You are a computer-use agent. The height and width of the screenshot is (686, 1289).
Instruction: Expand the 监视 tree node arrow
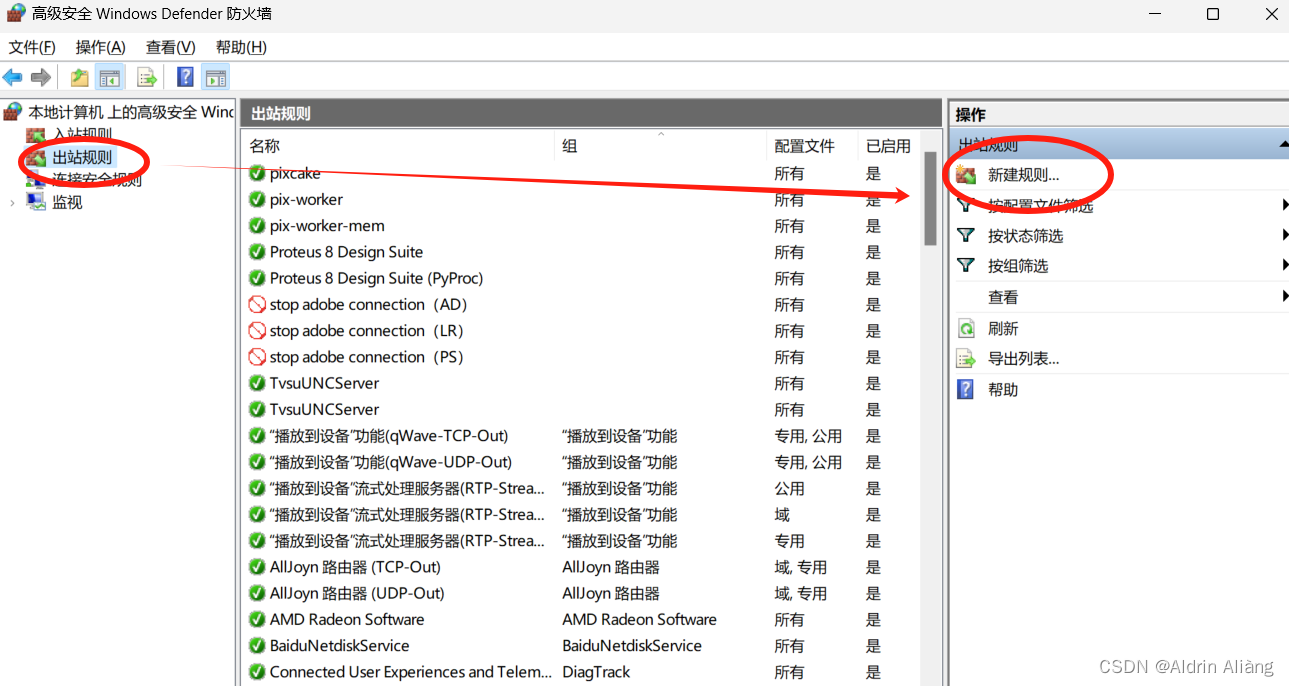[x=12, y=202]
